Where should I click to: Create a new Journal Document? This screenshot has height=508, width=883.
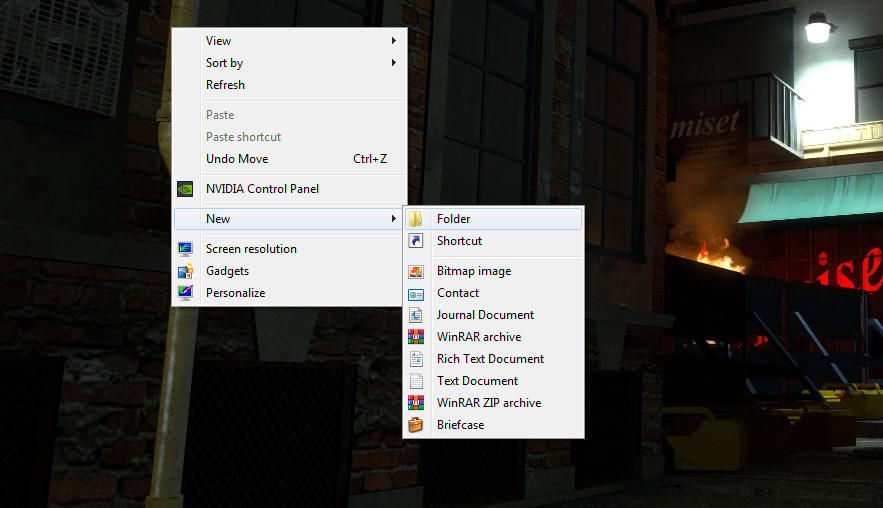pos(493,315)
